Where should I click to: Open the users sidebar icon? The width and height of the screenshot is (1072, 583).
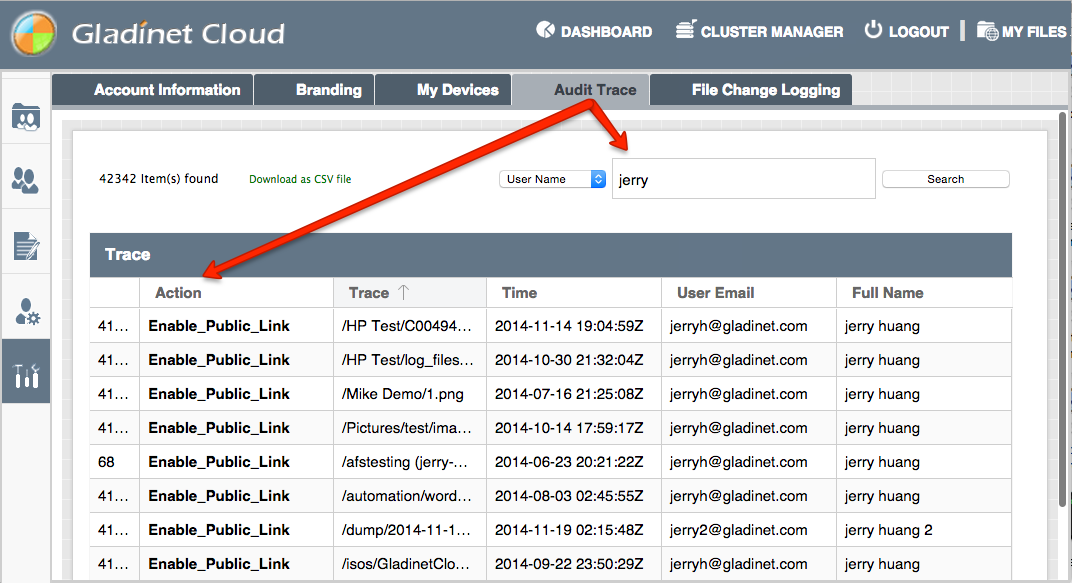coord(26,180)
